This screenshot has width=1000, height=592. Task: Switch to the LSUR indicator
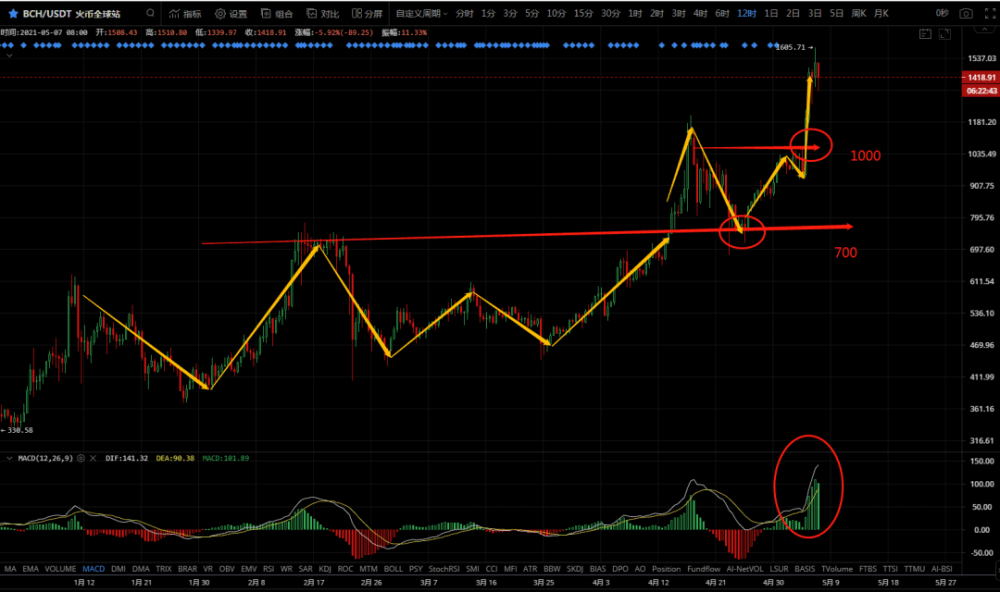click(779, 568)
